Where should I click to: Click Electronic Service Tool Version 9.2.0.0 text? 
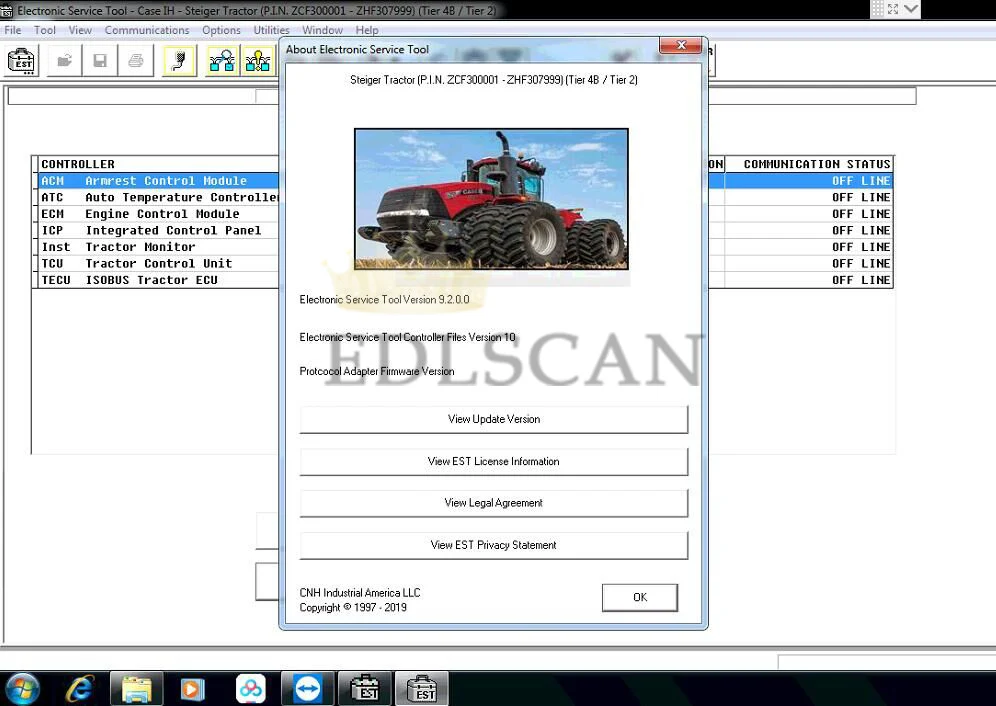pyautogui.click(x=384, y=299)
